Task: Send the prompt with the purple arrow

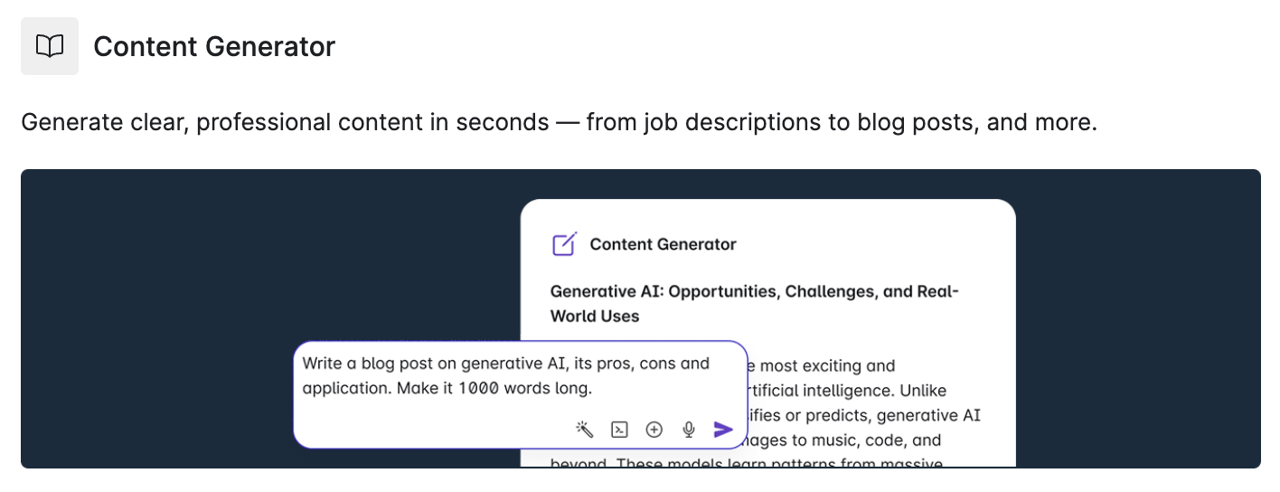Action: [723, 429]
